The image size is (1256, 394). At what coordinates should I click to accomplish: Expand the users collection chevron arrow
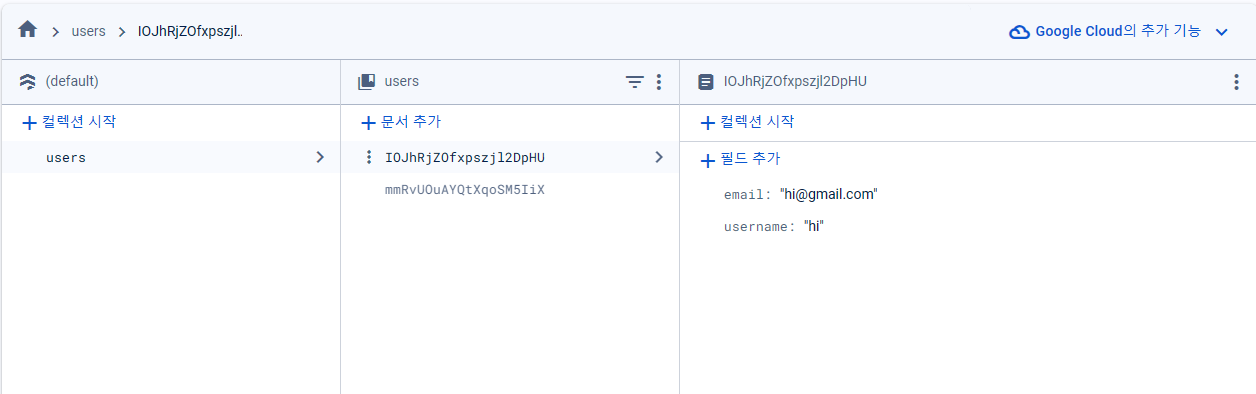point(320,157)
